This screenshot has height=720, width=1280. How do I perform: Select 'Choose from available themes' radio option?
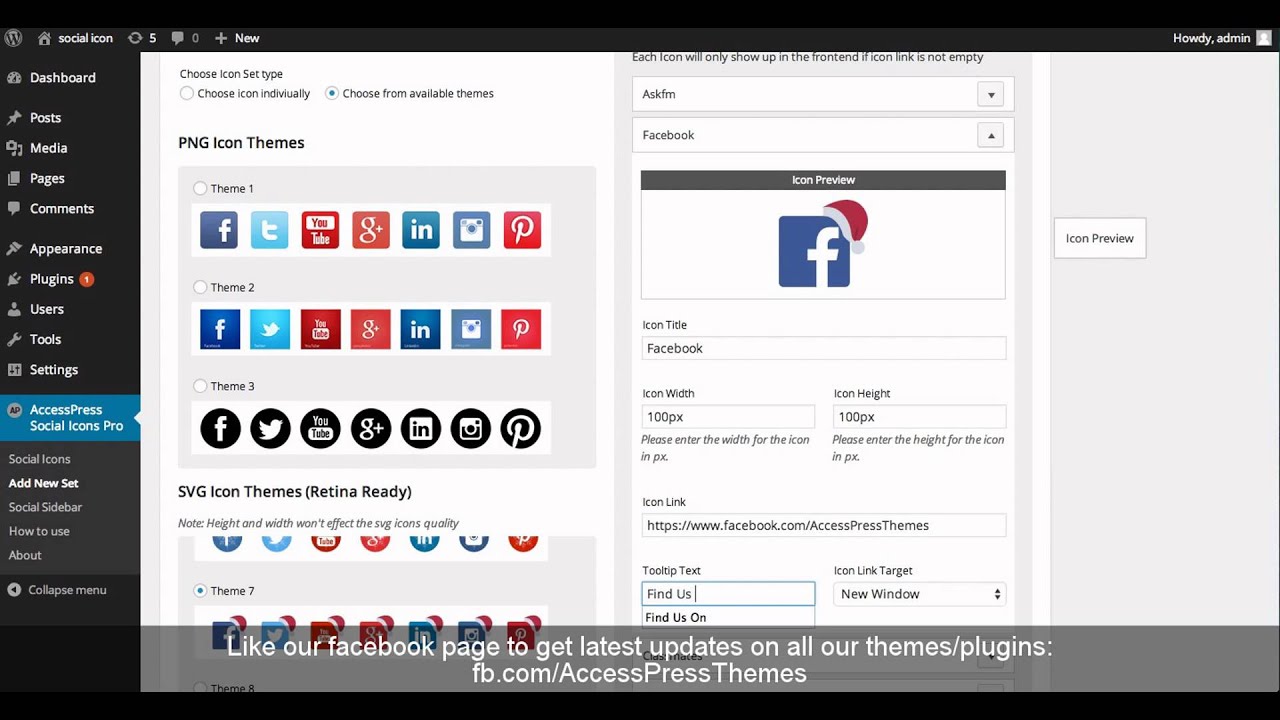332,93
